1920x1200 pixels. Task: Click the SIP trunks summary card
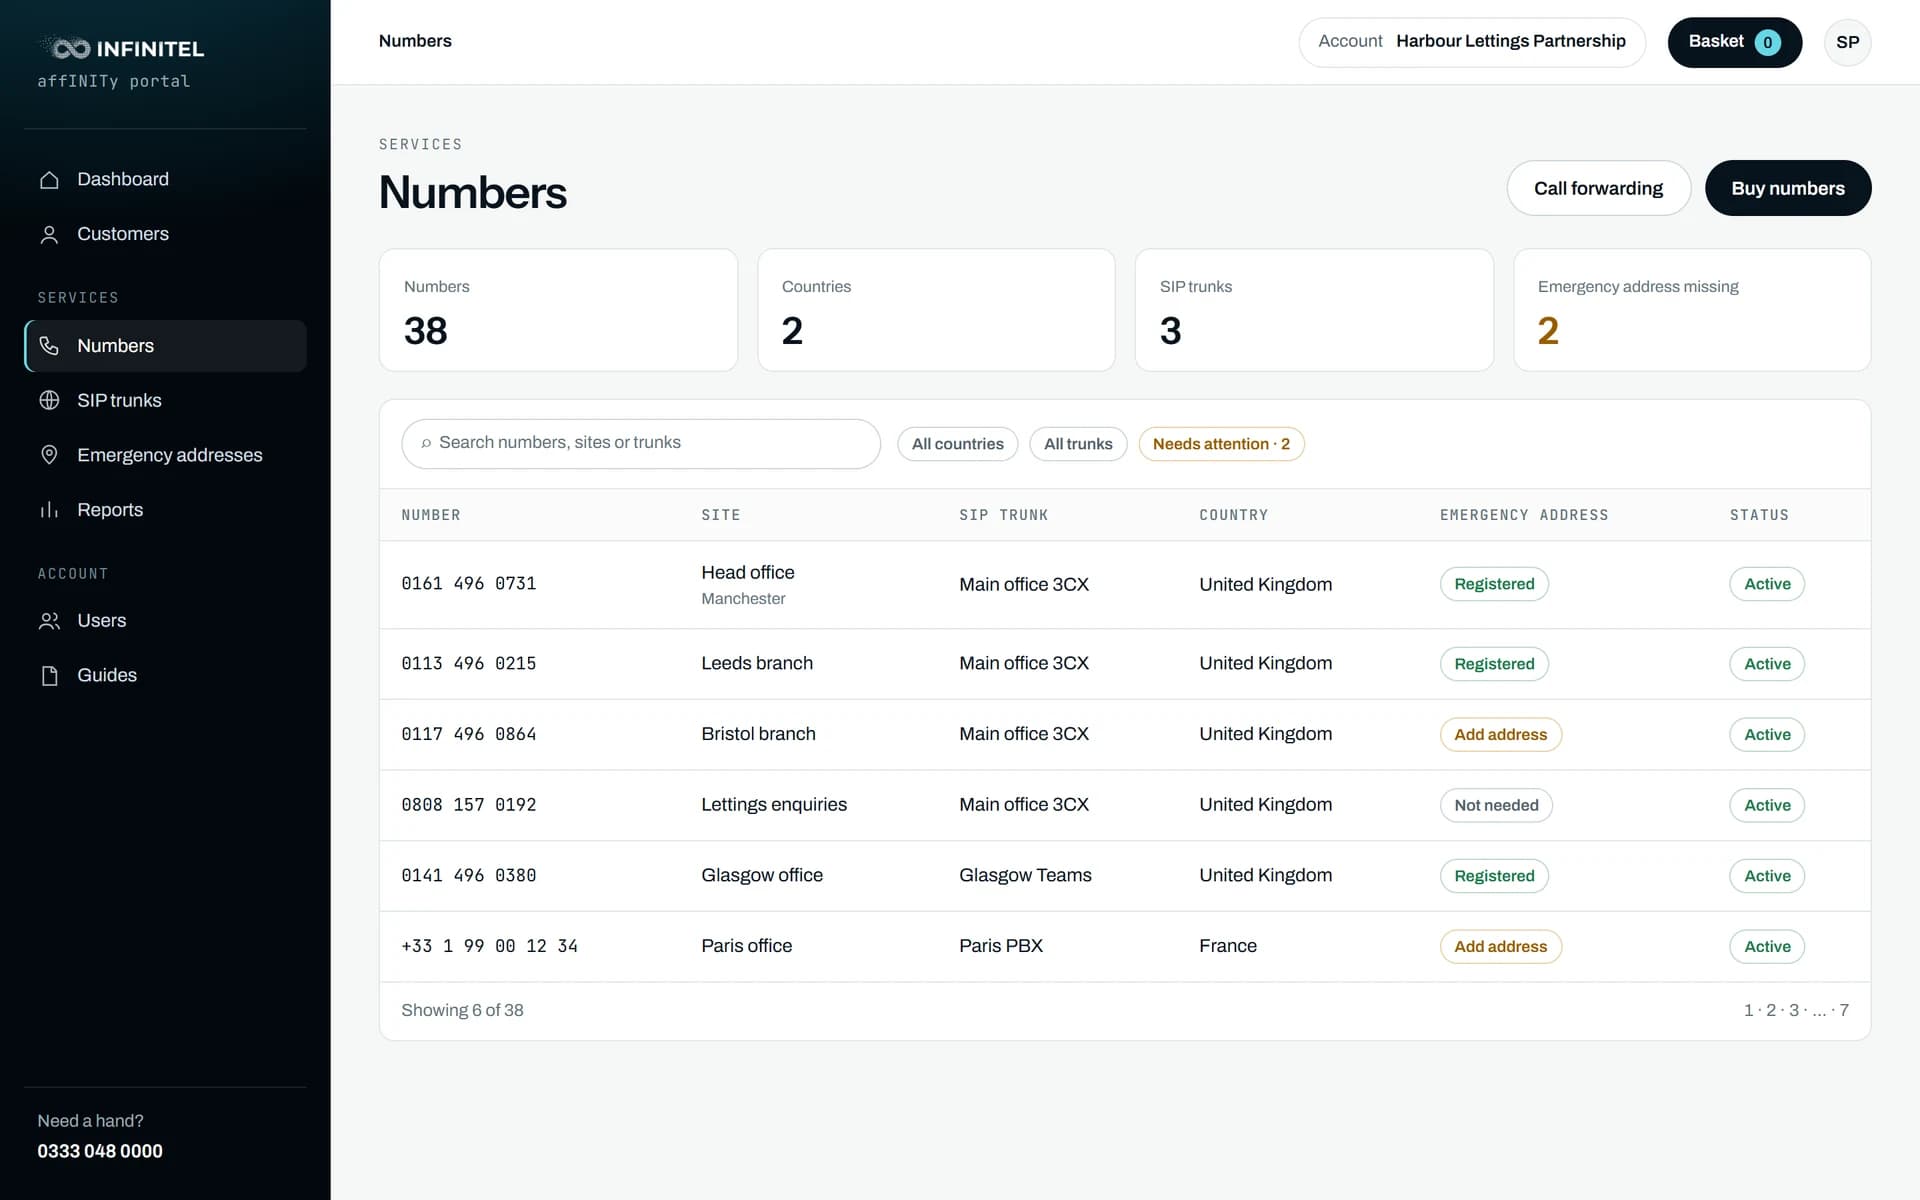[1314, 310]
